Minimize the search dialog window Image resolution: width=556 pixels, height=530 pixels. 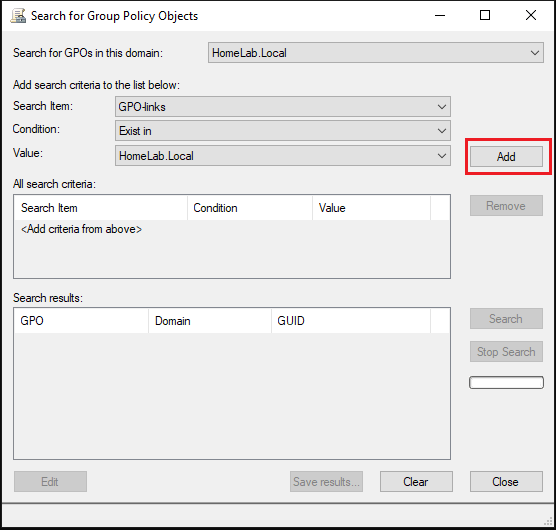tap(440, 15)
